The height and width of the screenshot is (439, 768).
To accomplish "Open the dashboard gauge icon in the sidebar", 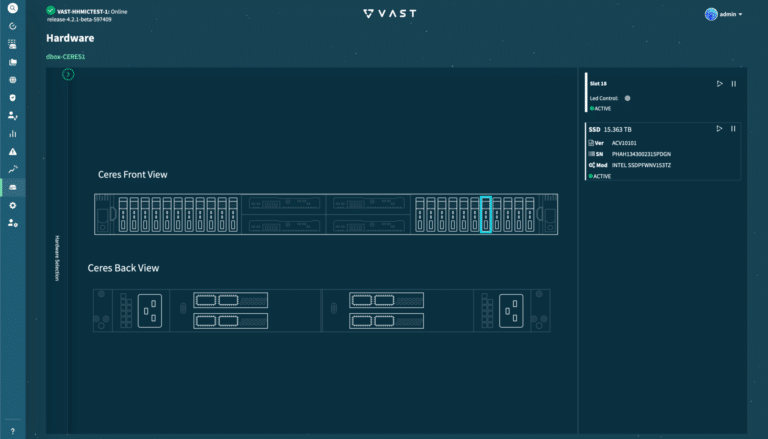I will coord(13,26).
